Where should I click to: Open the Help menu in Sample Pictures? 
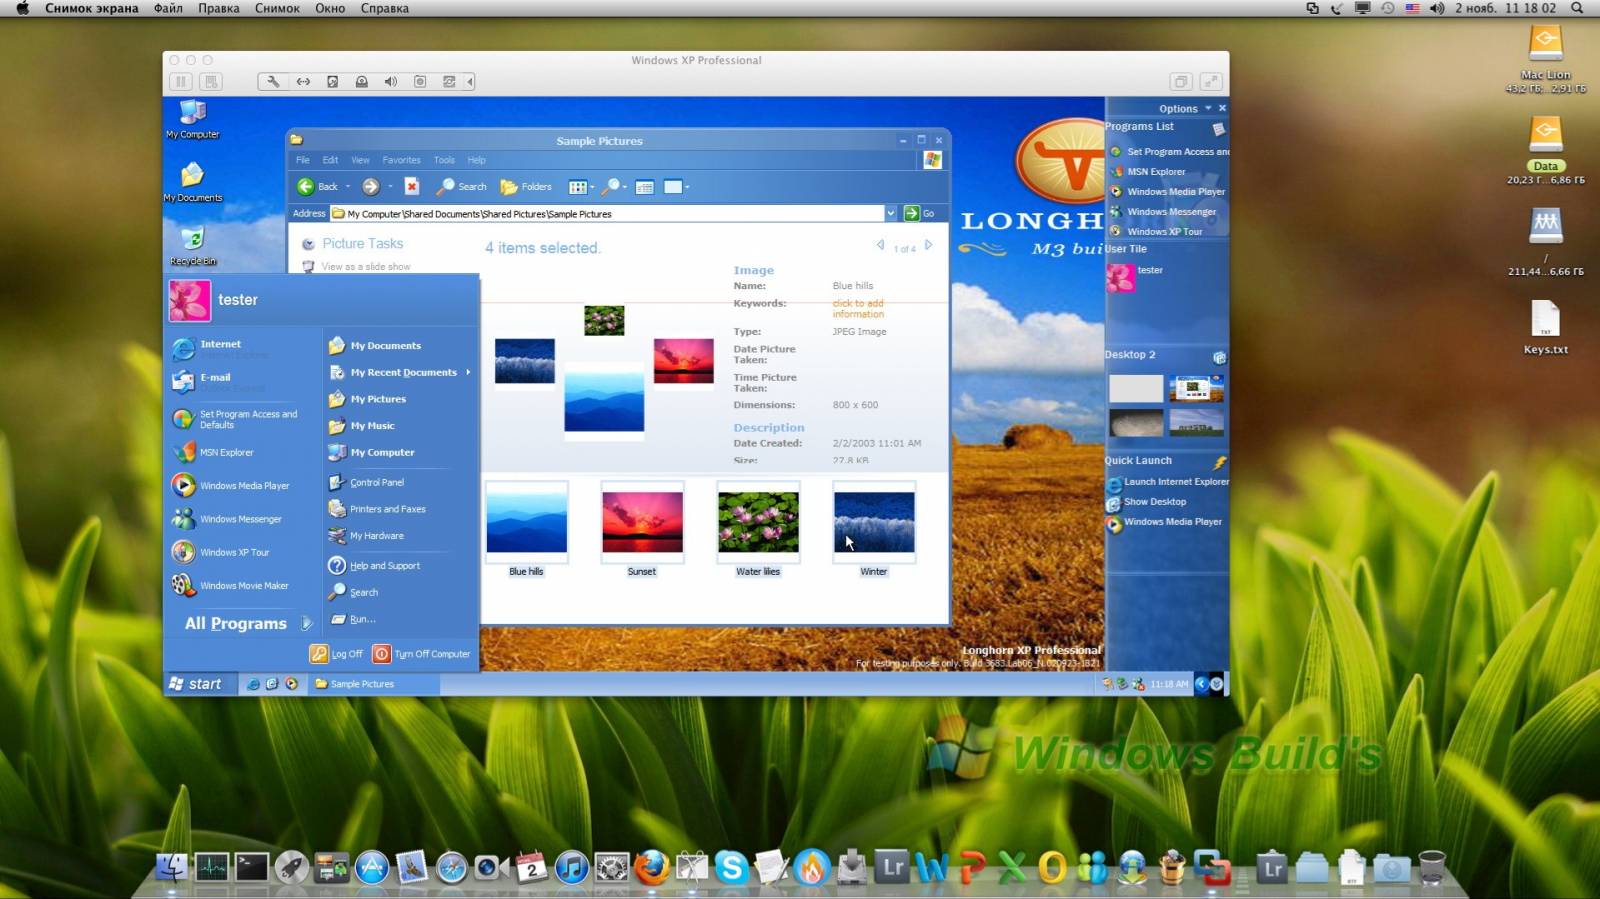point(477,160)
